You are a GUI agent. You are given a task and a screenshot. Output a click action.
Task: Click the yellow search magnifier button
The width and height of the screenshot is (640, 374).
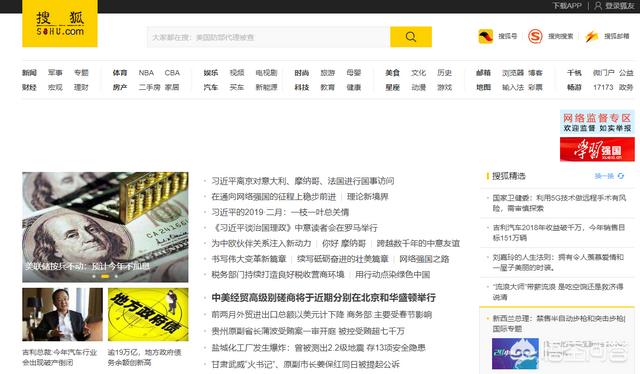coord(411,37)
